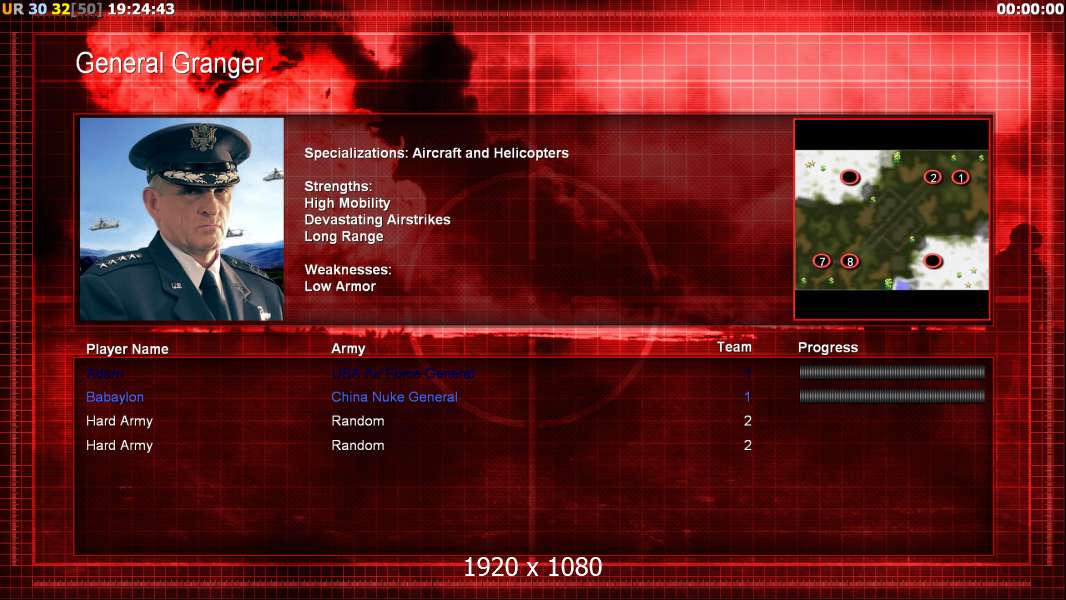
Task: Click the 'Progress' column header
Action: (x=827, y=348)
